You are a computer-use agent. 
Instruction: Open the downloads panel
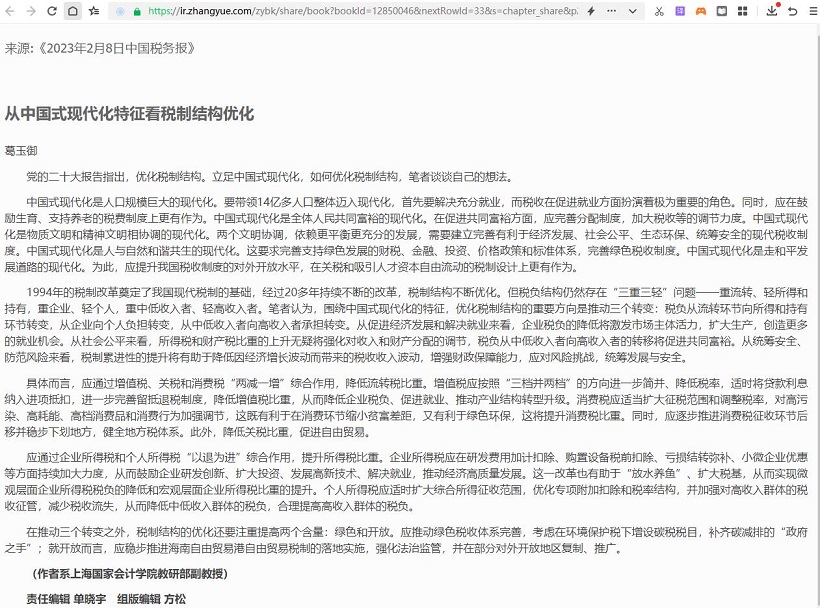772,11
